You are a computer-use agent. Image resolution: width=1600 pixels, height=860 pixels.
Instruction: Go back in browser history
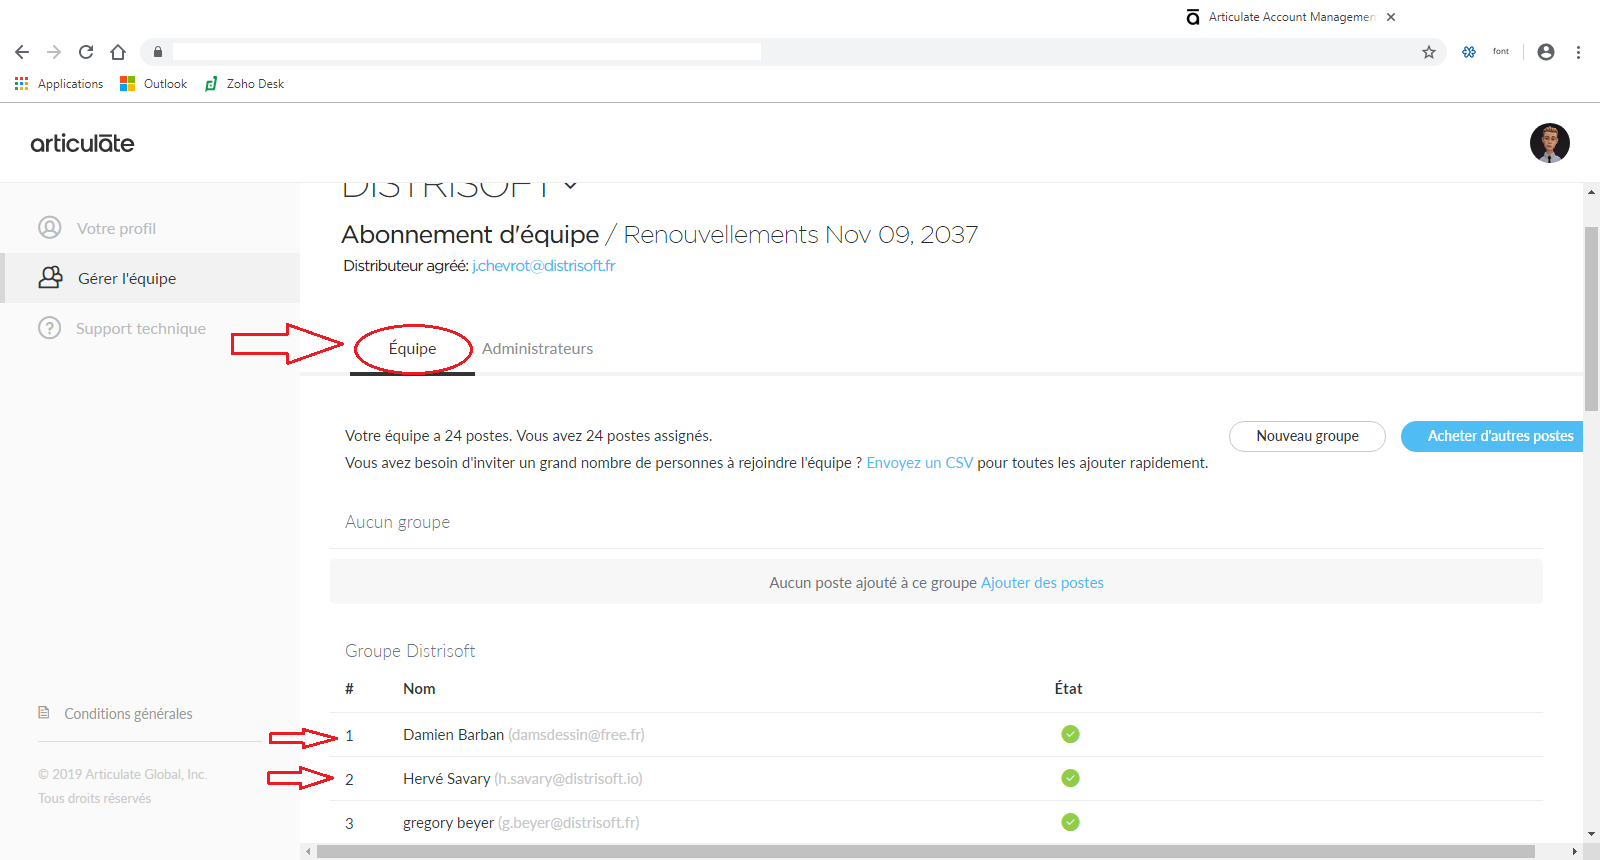(22, 52)
